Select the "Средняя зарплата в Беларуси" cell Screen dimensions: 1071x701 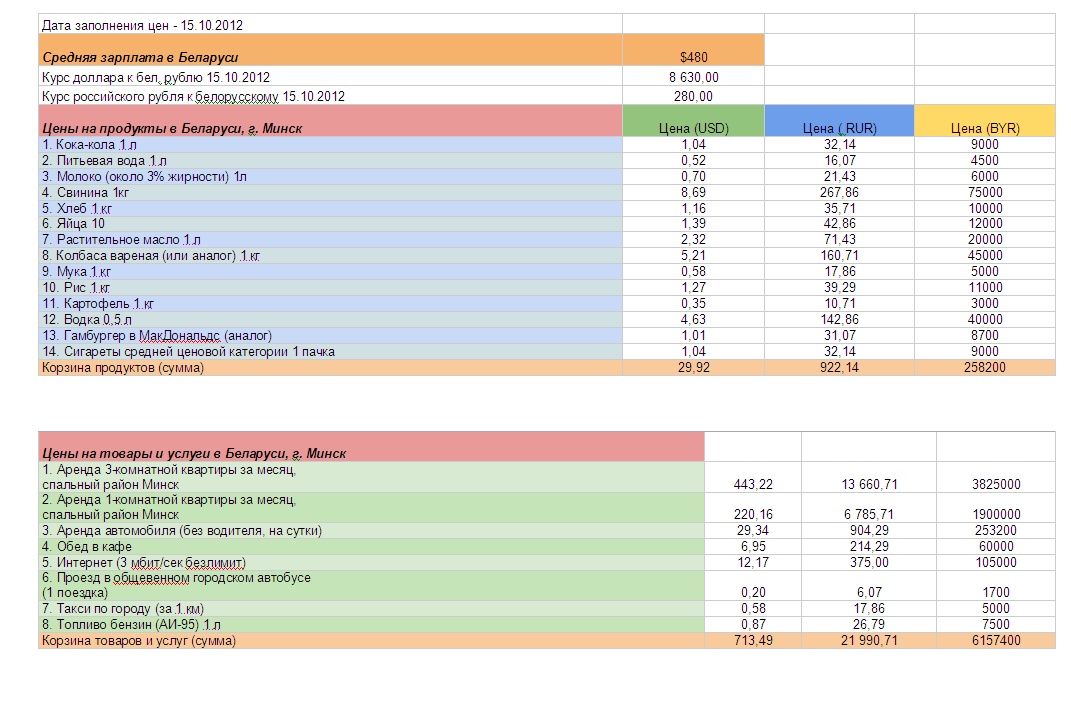[140, 58]
